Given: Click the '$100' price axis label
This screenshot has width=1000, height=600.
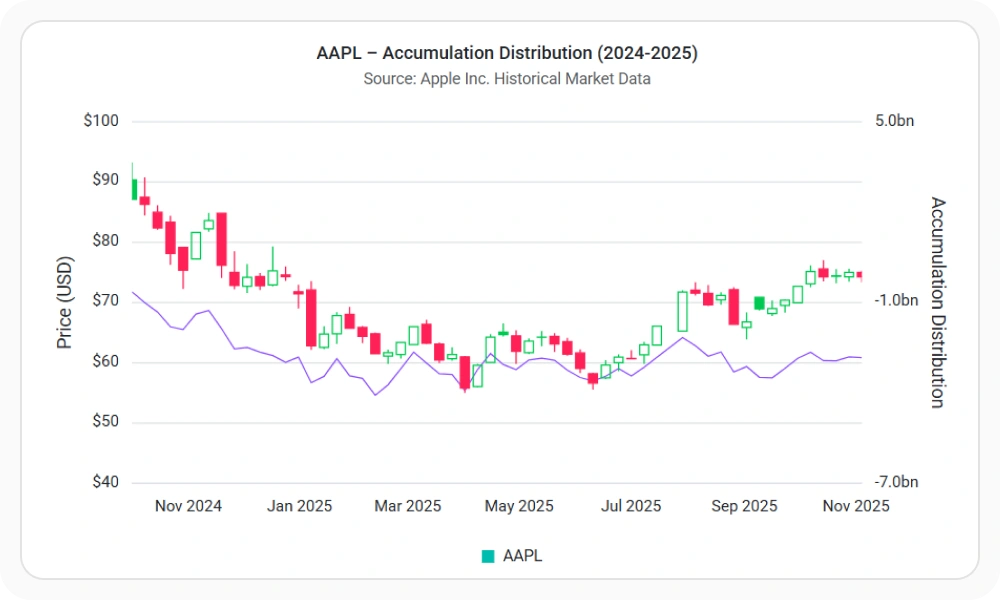Looking at the screenshot, I should (101, 121).
